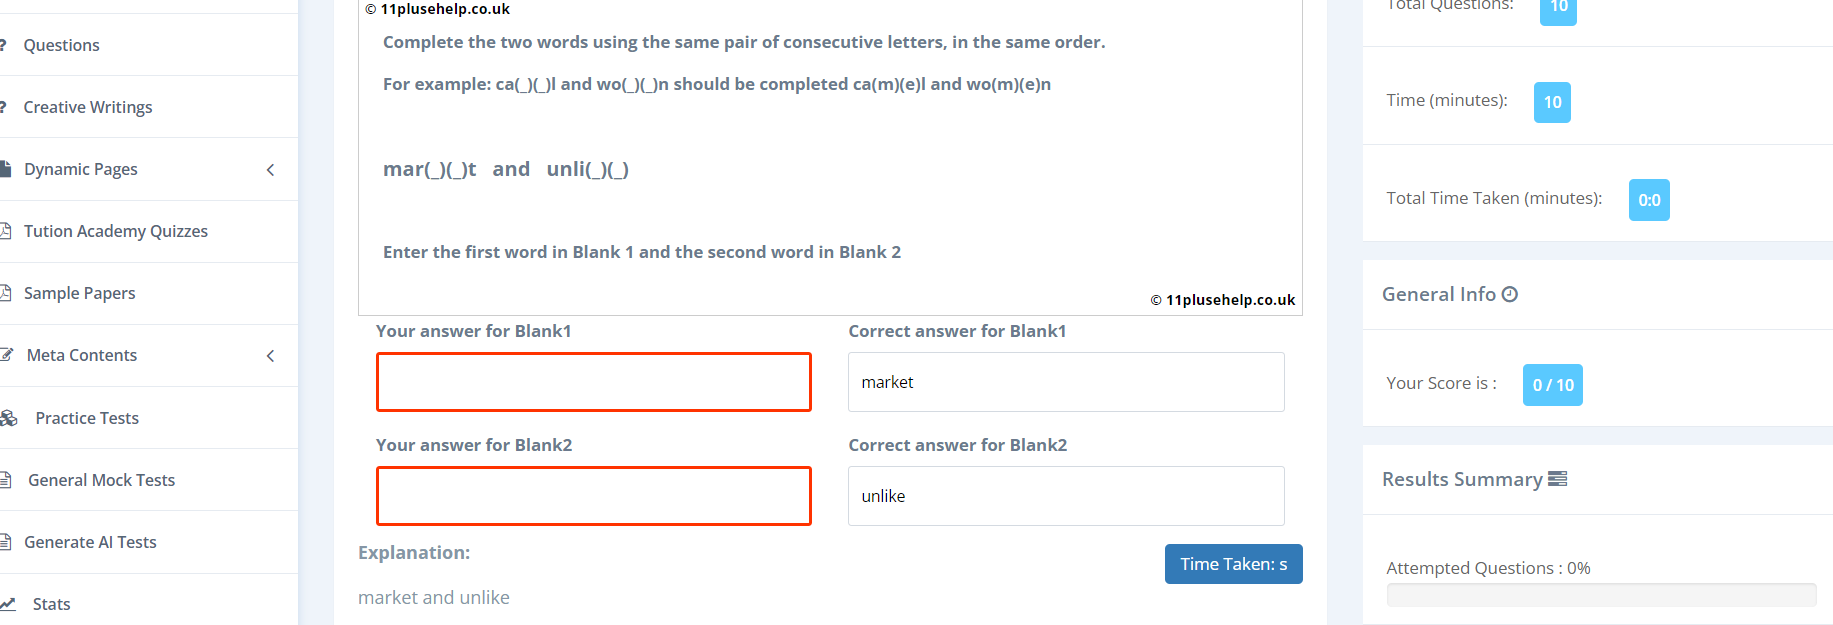The width and height of the screenshot is (1833, 625).
Task: Click the Sample Papers PDF icon
Action: pyautogui.click(x=6, y=293)
